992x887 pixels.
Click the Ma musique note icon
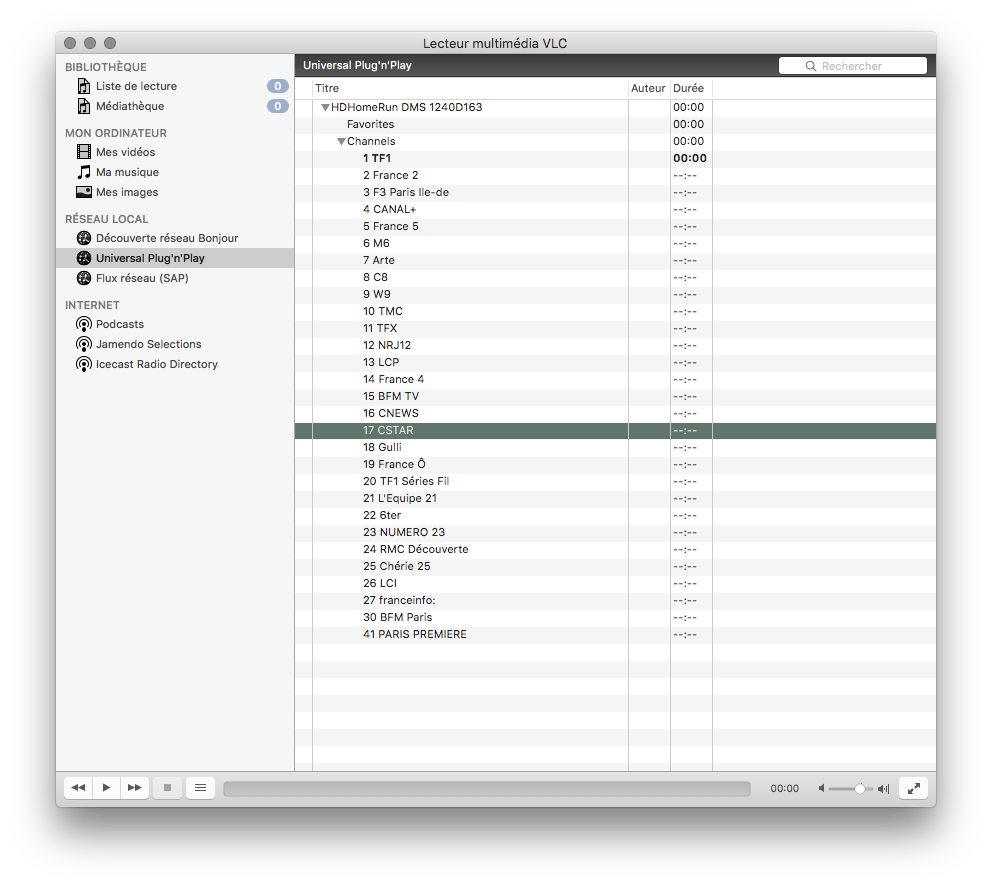pos(84,172)
